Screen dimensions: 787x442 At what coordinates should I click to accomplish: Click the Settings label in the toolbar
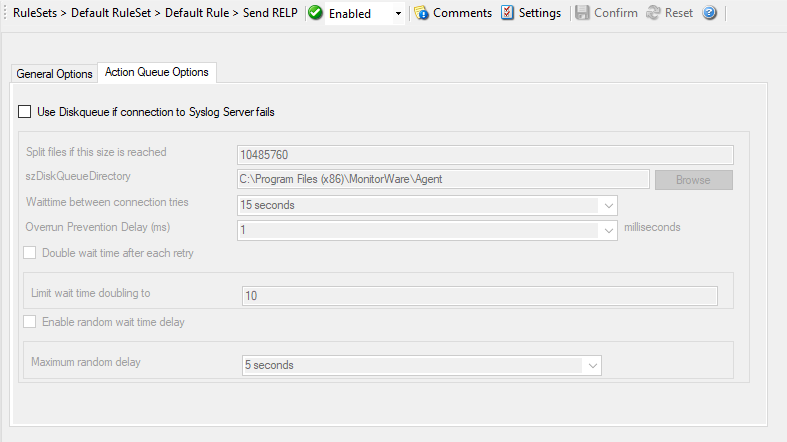[x=540, y=13]
